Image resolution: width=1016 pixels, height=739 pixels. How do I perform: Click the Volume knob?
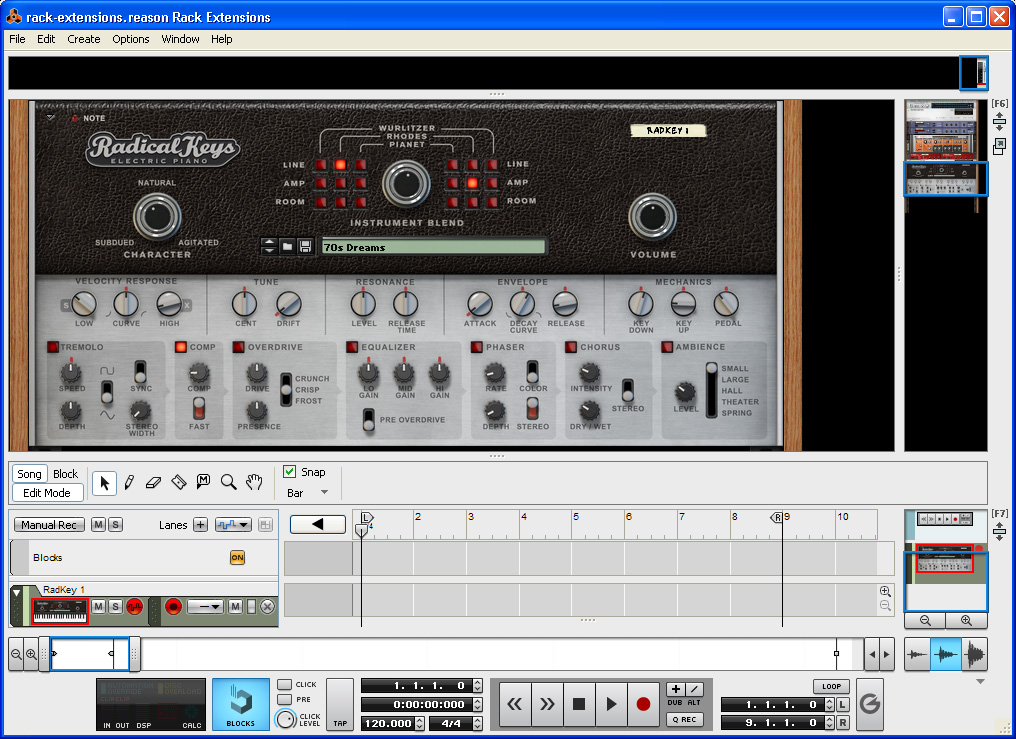(652, 216)
